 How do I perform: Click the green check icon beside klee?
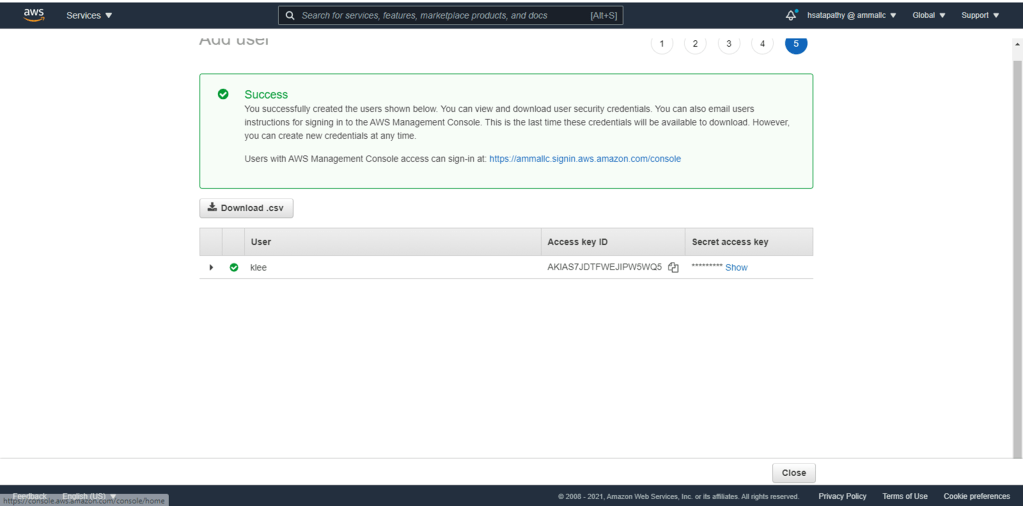[234, 268]
